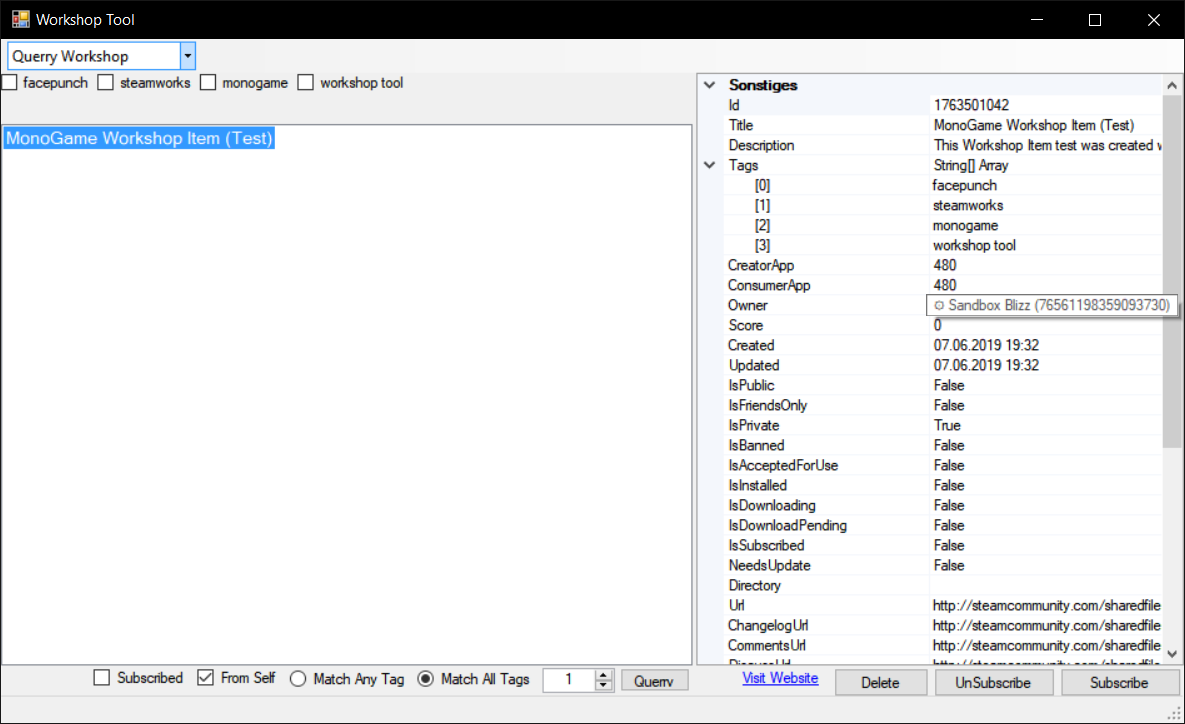1185x724 pixels.
Task: Click the UnSubscribe button
Action: 993,682
